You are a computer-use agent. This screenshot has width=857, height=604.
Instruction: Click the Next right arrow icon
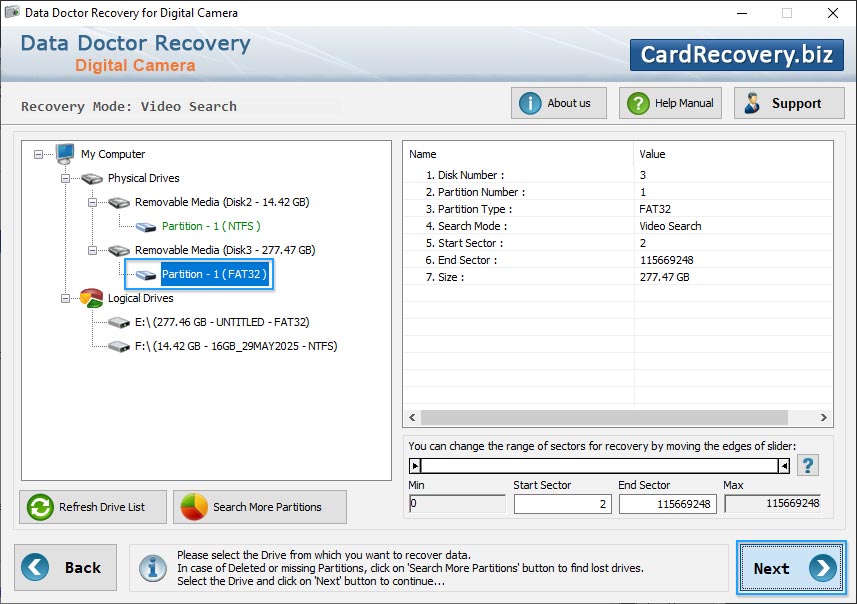[823, 568]
